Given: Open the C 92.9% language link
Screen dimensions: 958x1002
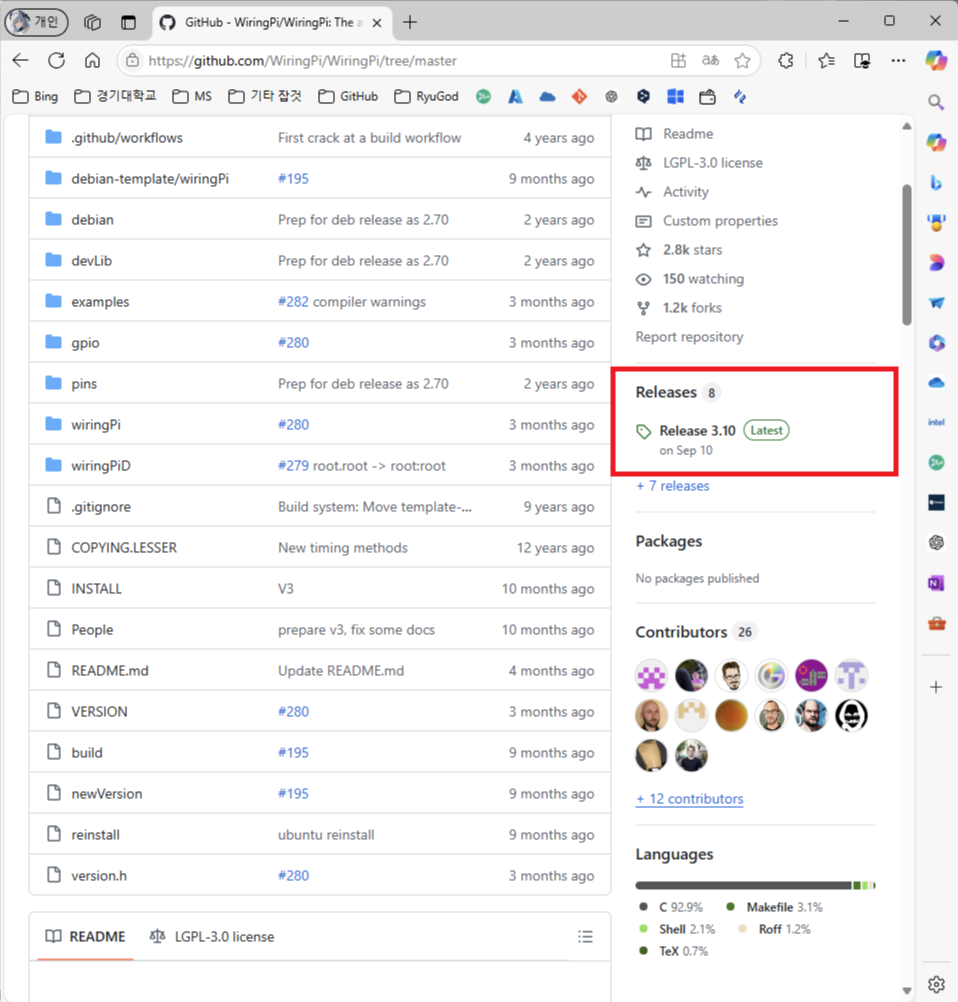Looking at the screenshot, I should [x=672, y=907].
